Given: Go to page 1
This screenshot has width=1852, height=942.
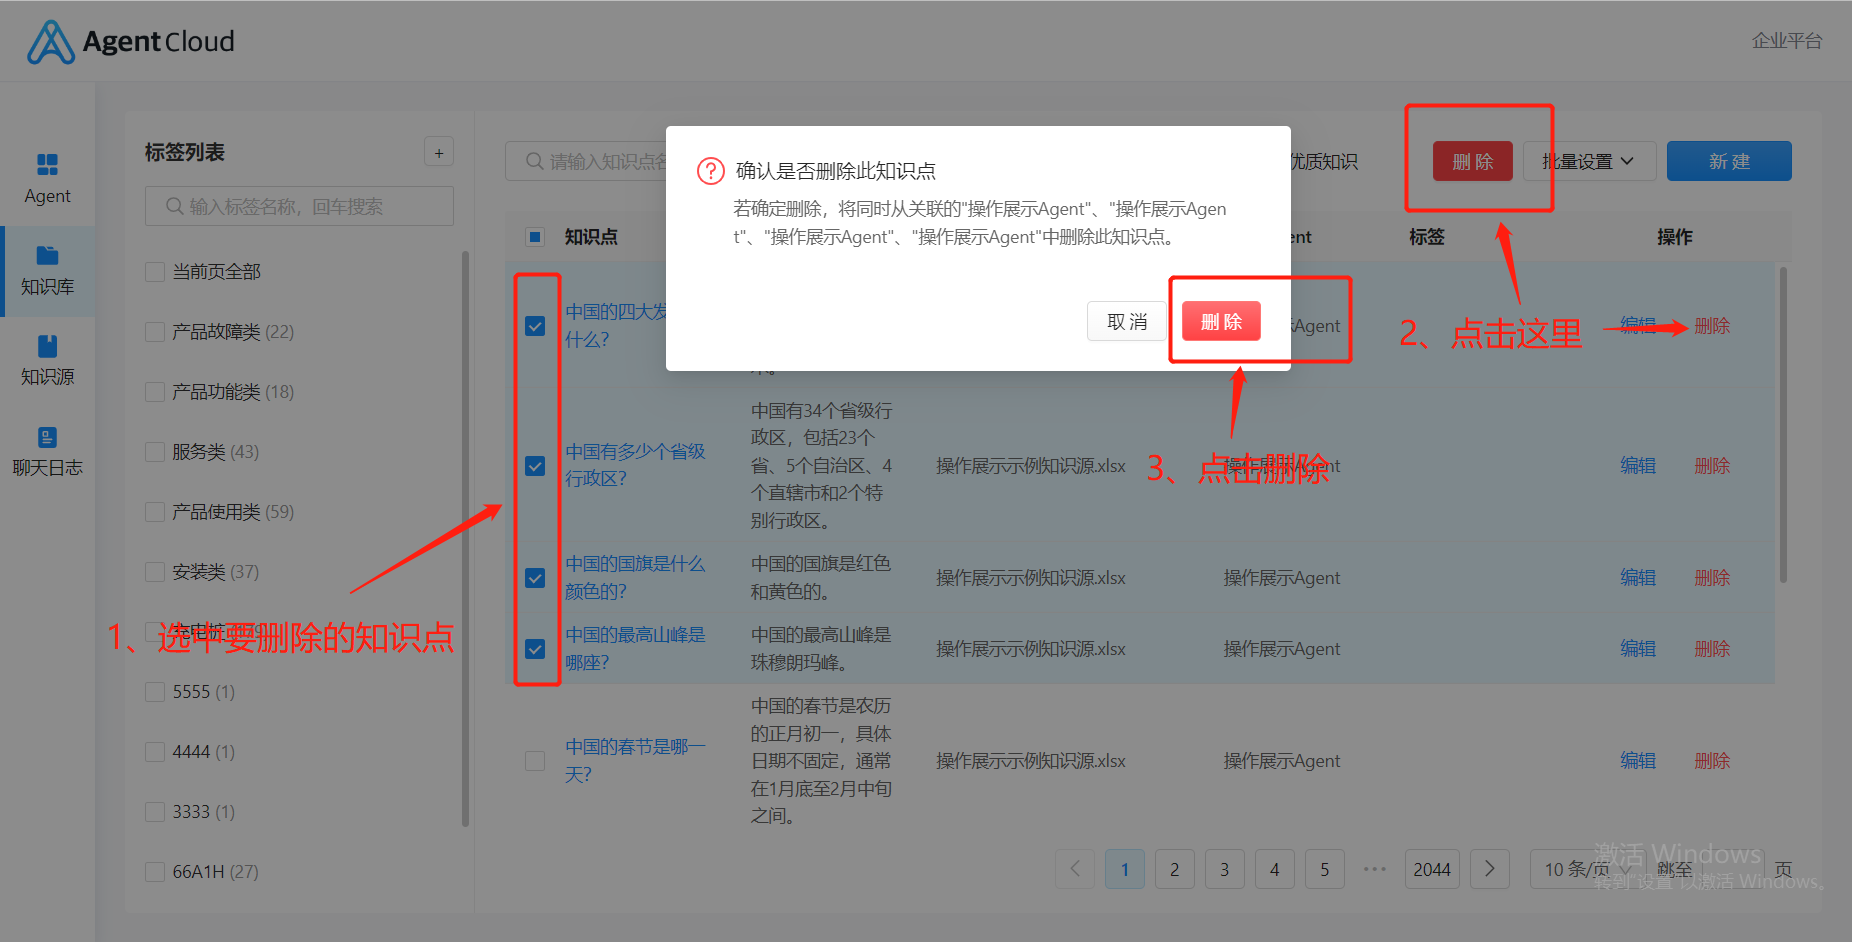Looking at the screenshot, I should pyautogui.click(x=1125, y=869).
